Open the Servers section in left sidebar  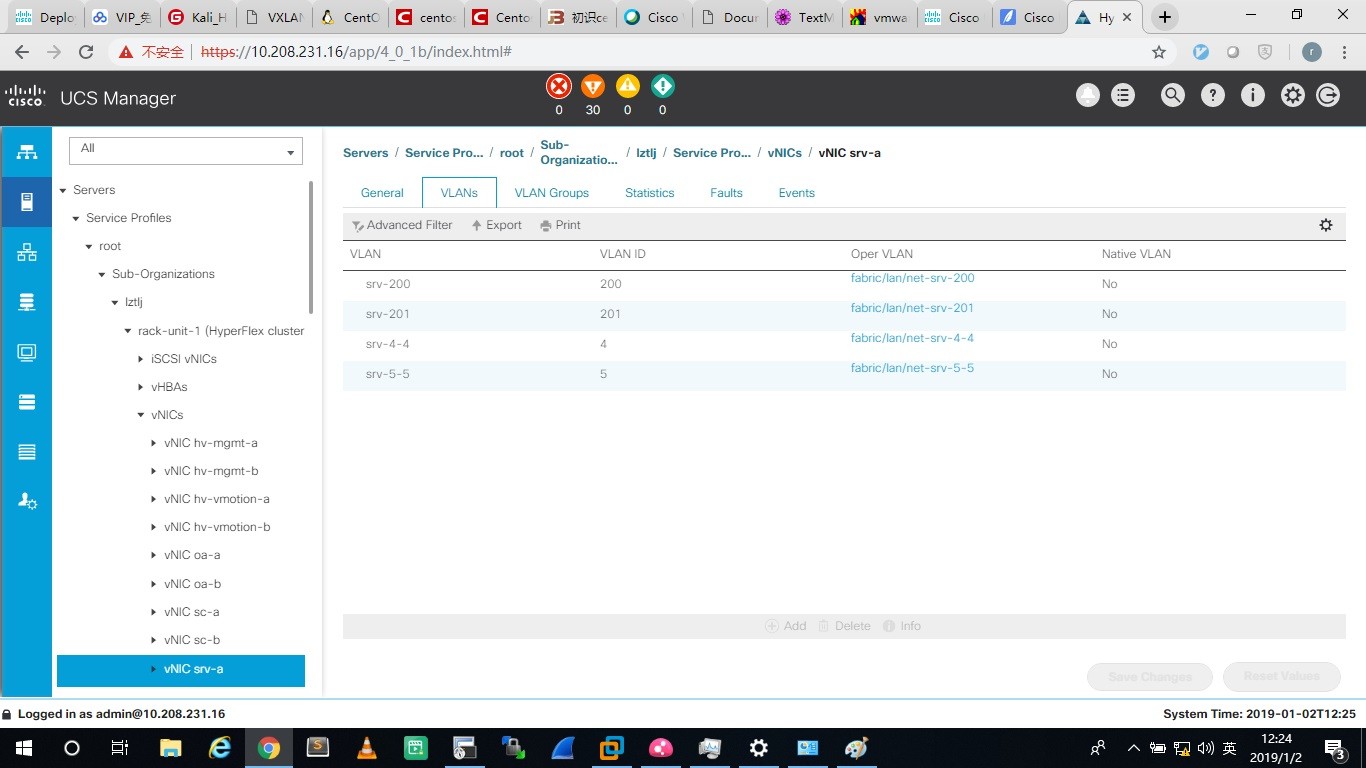pyautogui.click(x=27, y=202)
